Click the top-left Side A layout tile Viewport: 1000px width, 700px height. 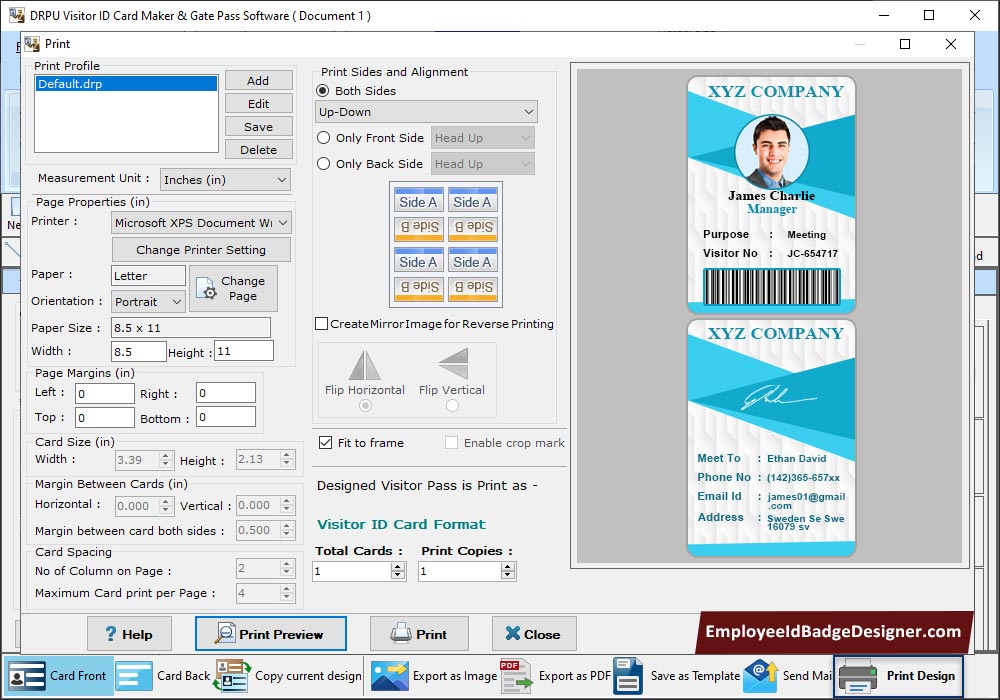click(418, 200)
